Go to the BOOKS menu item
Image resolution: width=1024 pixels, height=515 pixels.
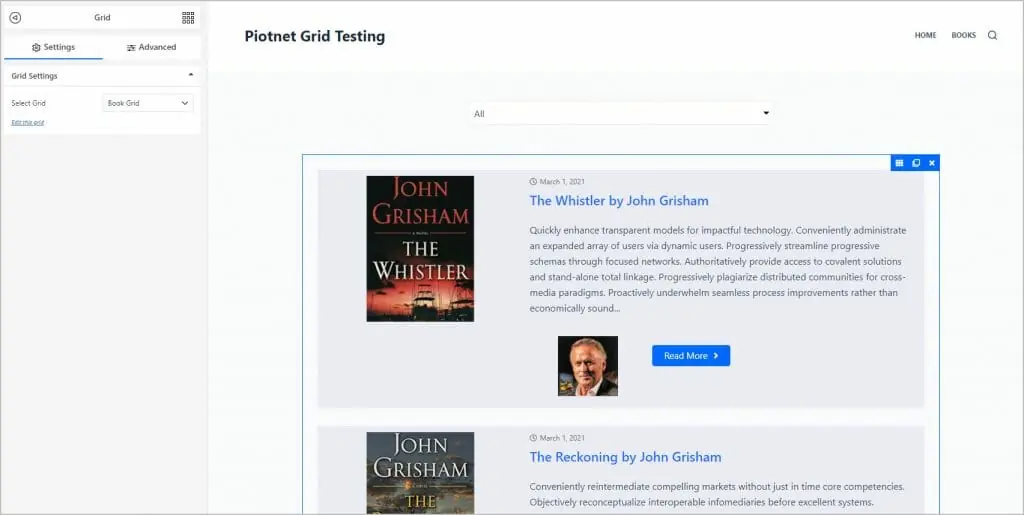[963, 35]
